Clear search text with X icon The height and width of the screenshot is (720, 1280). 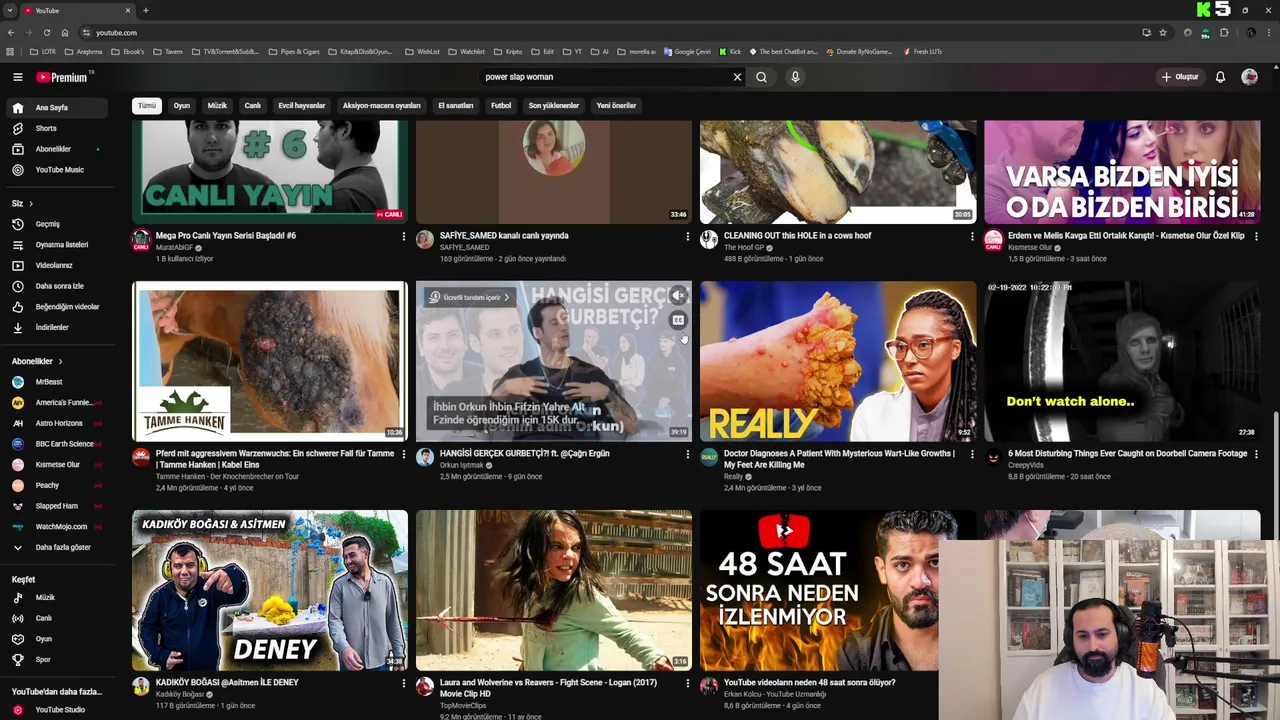coord(737,77)
